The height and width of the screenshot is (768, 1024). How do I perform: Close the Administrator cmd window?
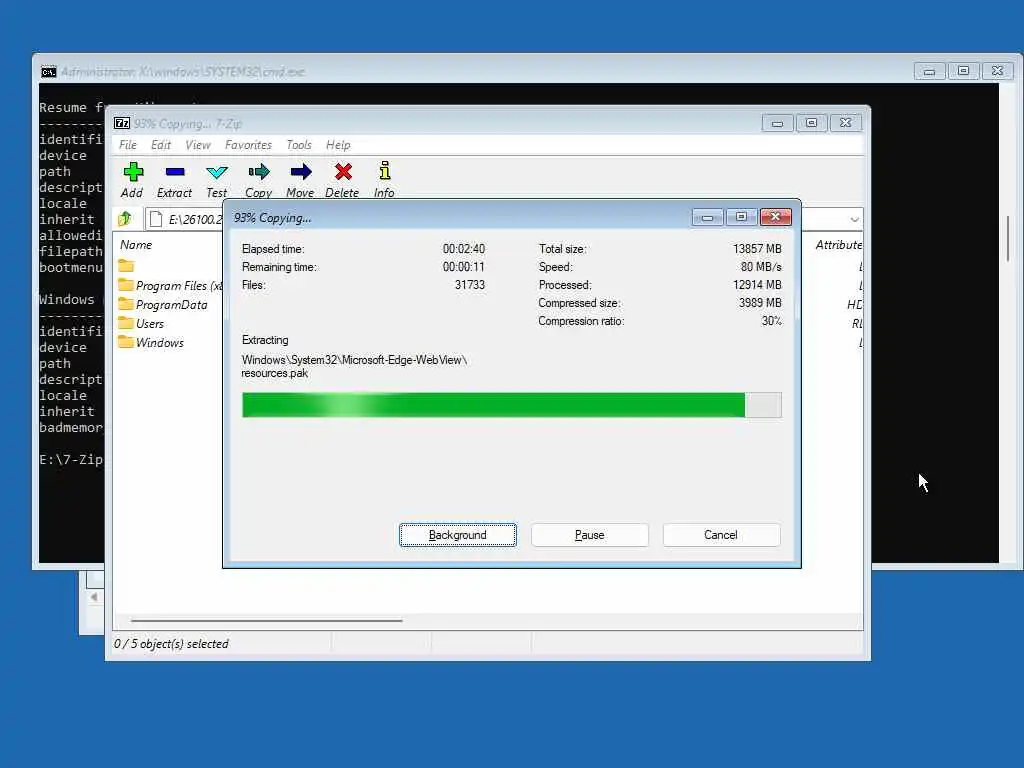tap(997, 71)
